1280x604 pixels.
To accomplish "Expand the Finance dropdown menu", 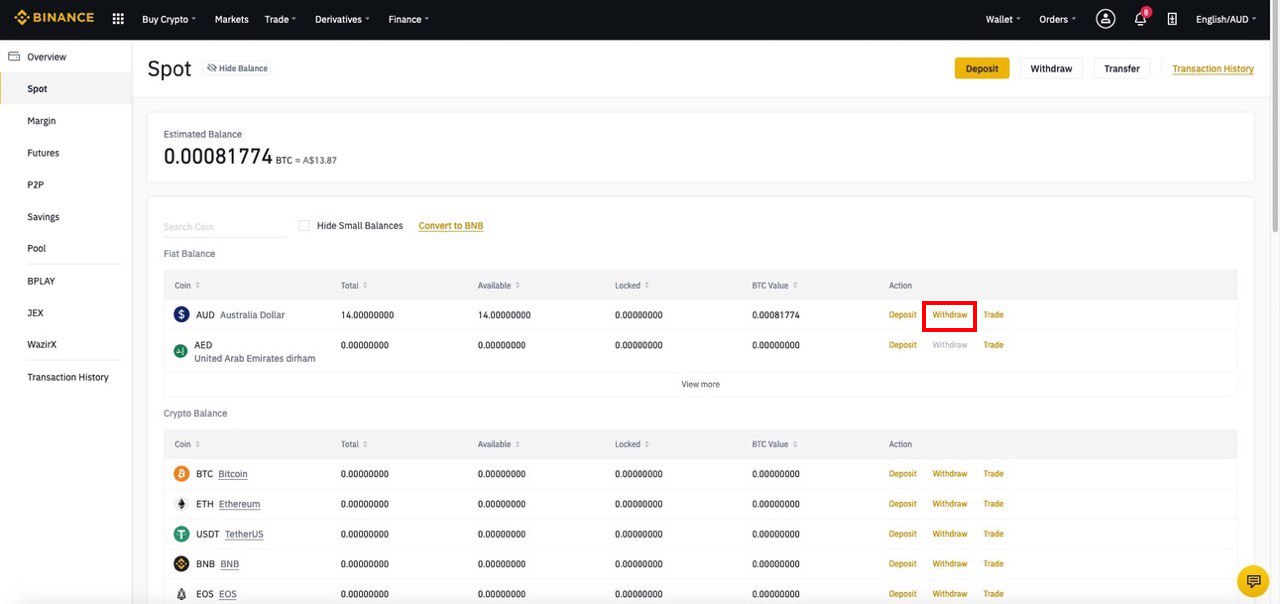I will pos(409,19).
